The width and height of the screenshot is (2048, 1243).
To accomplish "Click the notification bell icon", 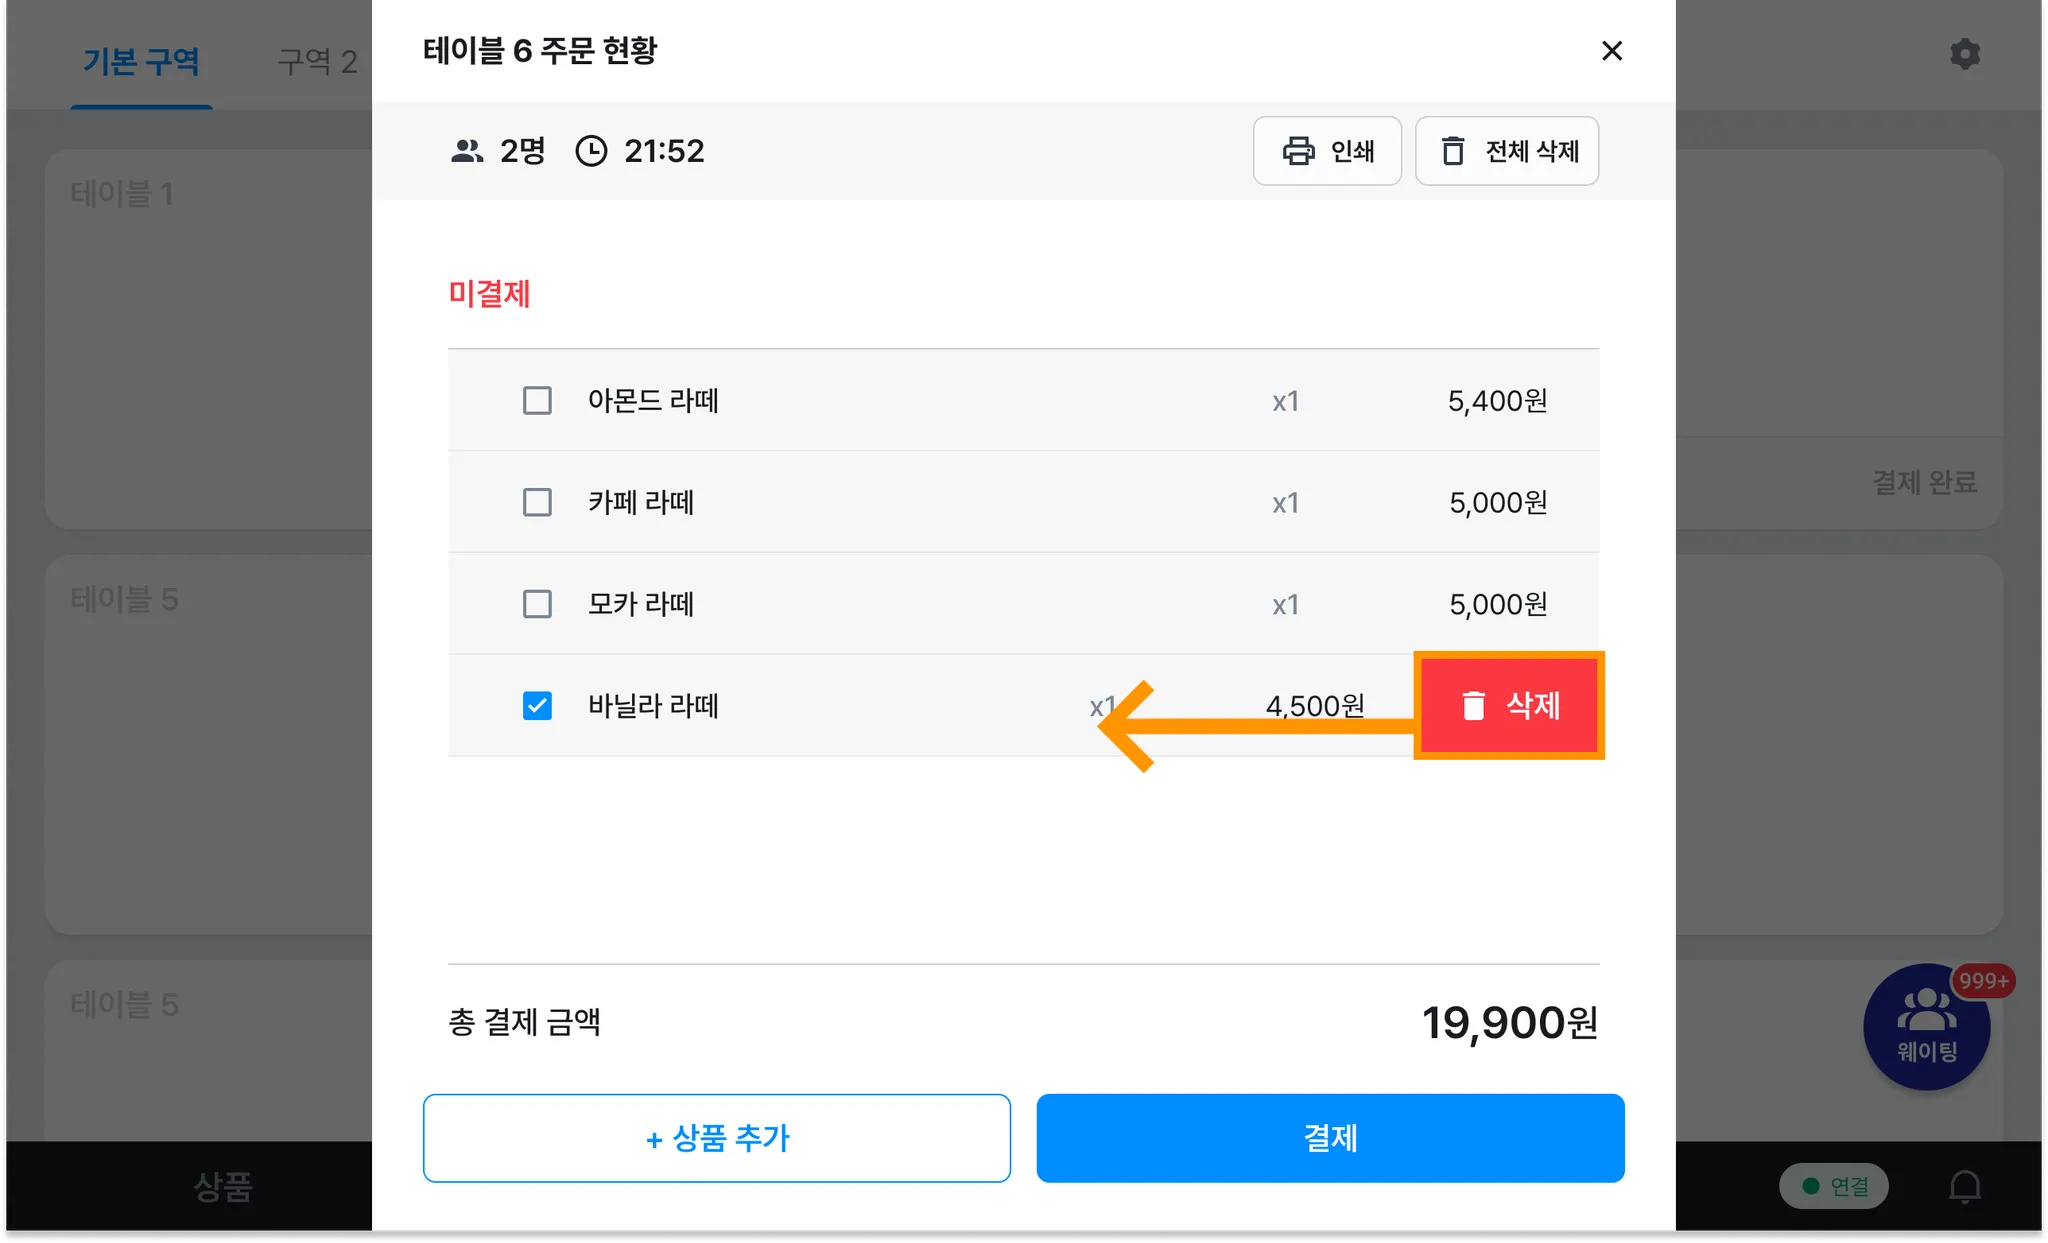I will pyautogui.click(x=1964, y=1187).
